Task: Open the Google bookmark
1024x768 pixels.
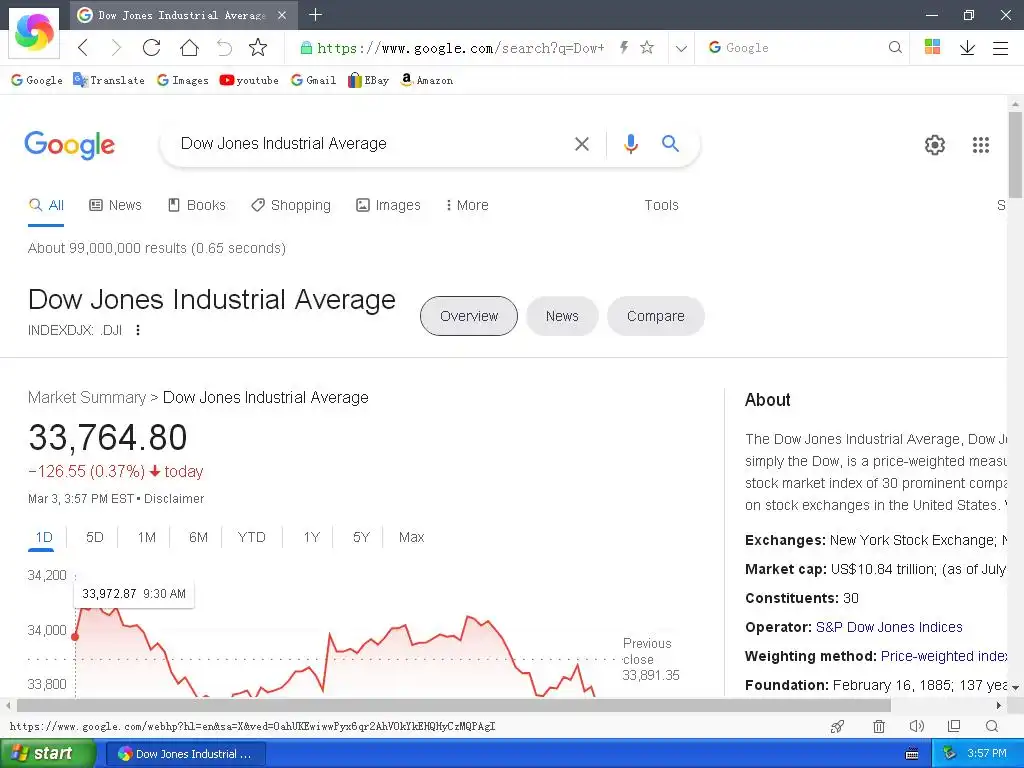Action: [x=37, y=80]
